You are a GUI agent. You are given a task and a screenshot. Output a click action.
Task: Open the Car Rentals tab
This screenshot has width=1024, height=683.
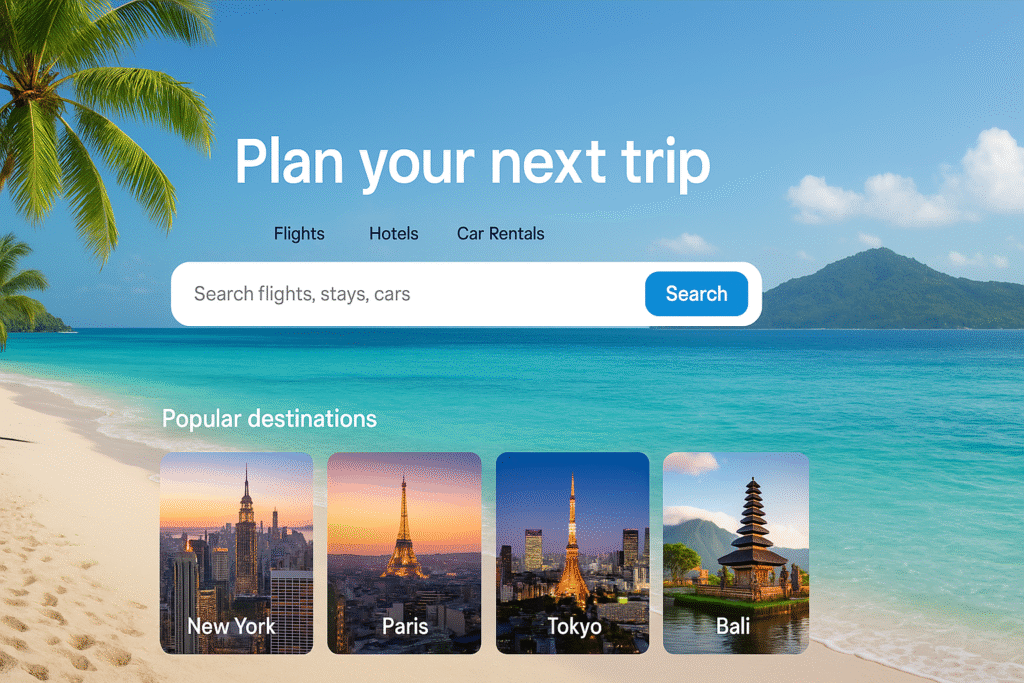500,234
